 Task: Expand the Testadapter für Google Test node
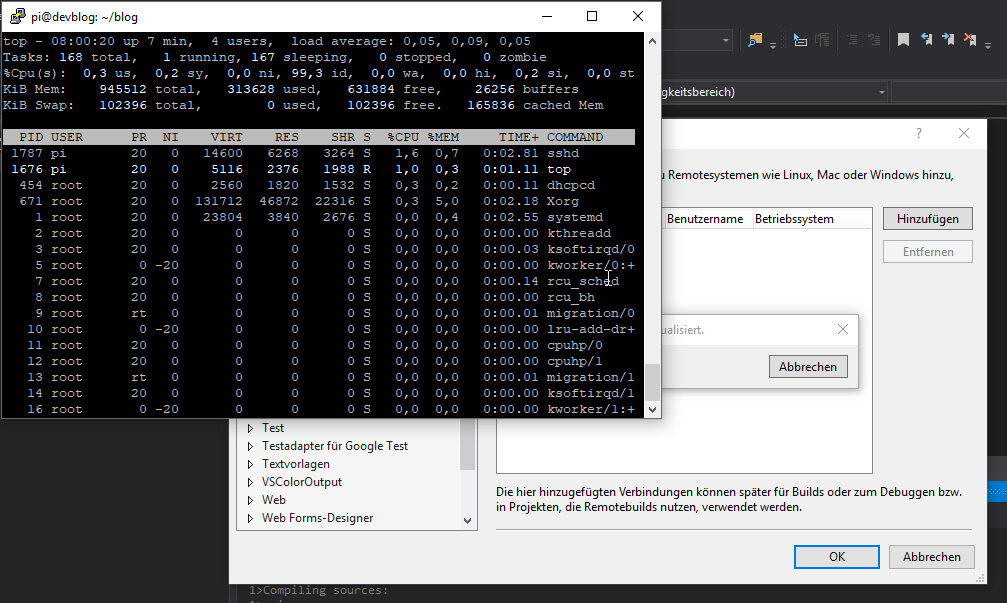pyautogui.click(x=251, y=446)
